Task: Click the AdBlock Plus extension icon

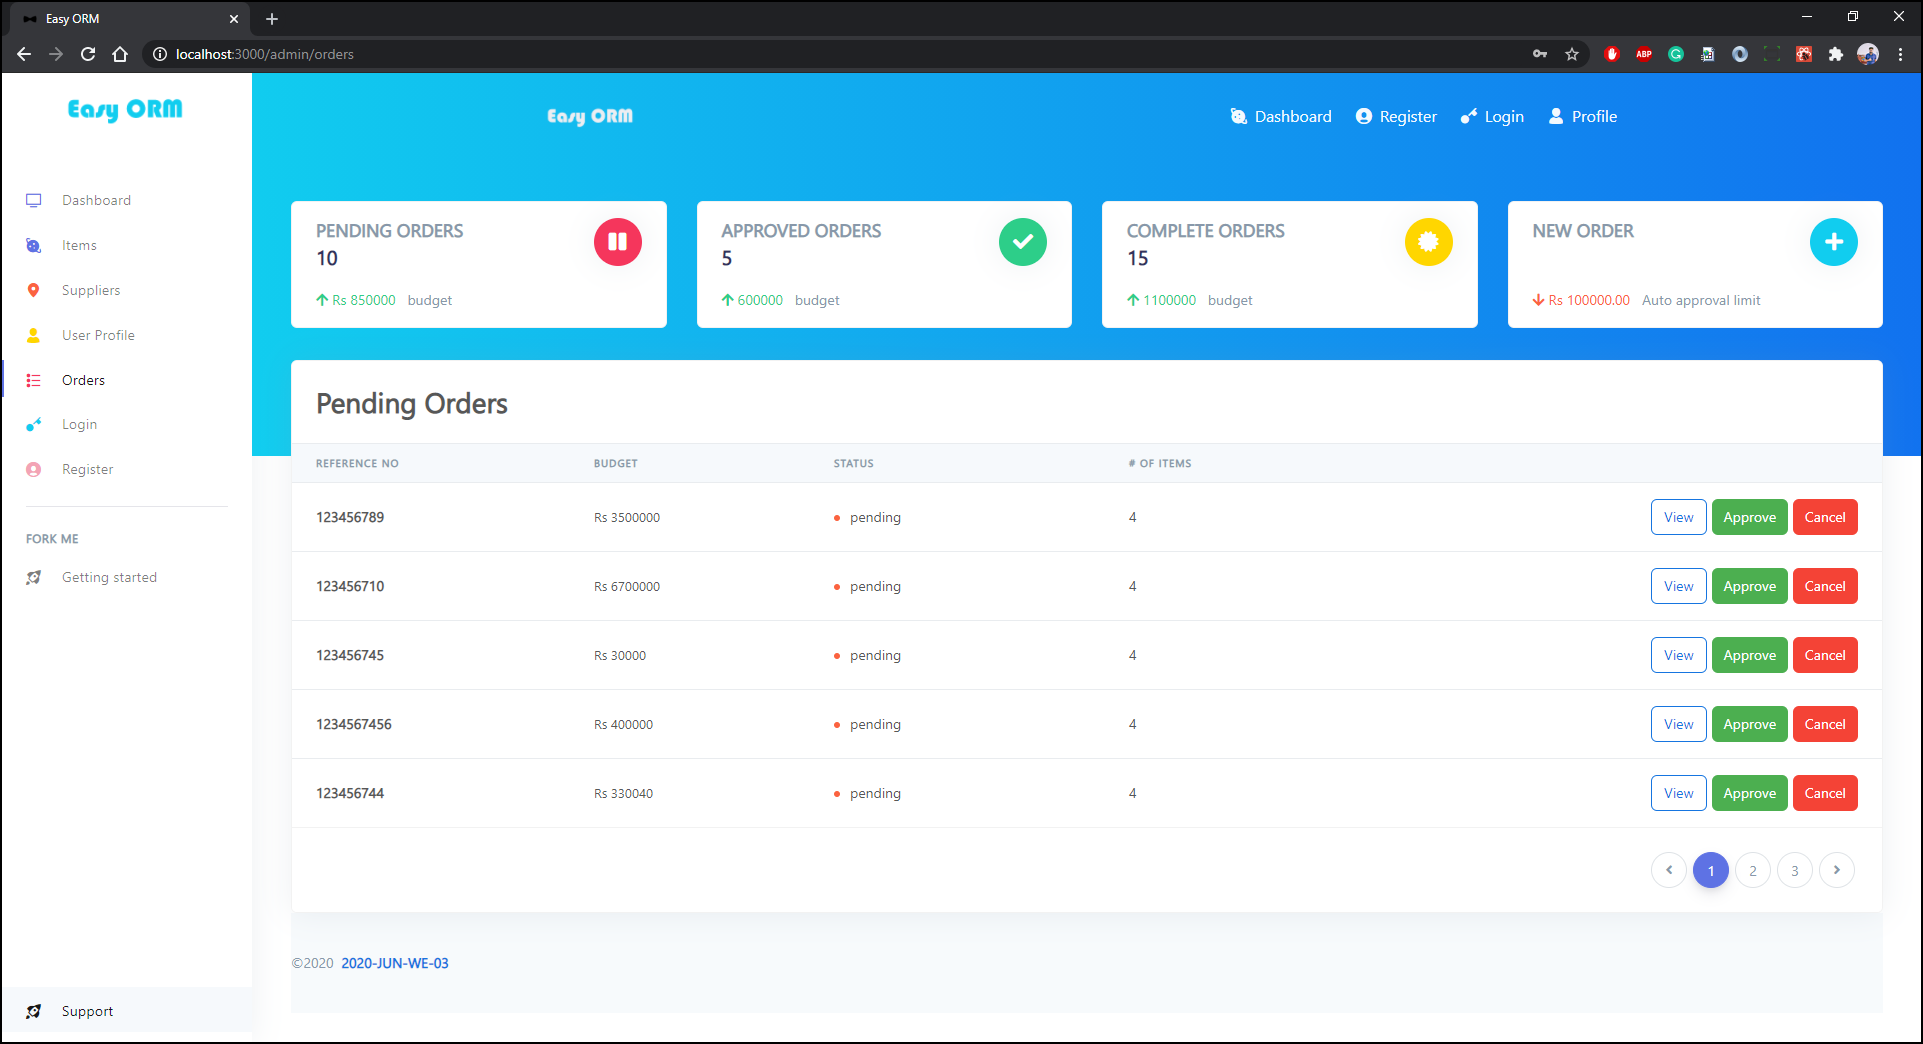Action: pos(1644,54)
